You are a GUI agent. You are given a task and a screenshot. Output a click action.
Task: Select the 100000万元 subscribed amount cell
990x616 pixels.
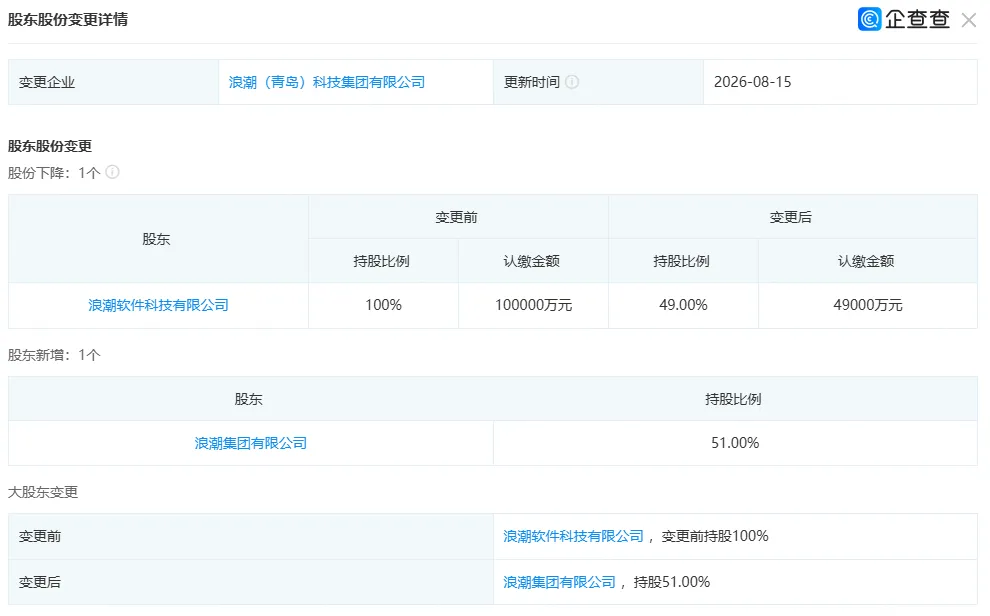pos(534,305)
